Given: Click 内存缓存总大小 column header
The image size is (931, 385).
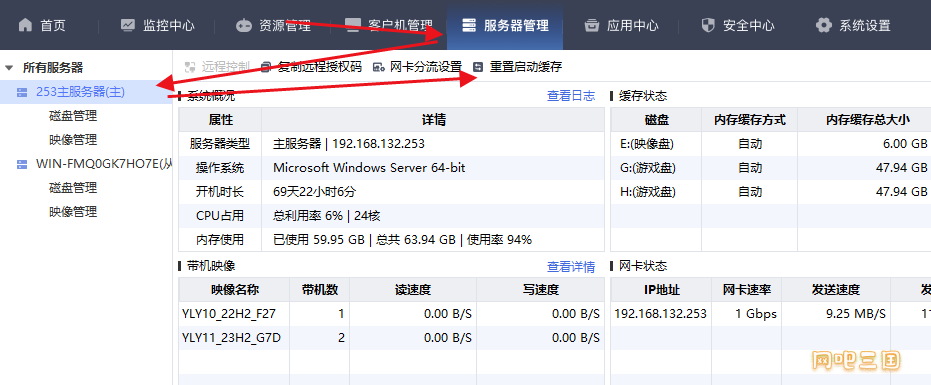Looking at the screenshot, I should click(x=867, y=120).
